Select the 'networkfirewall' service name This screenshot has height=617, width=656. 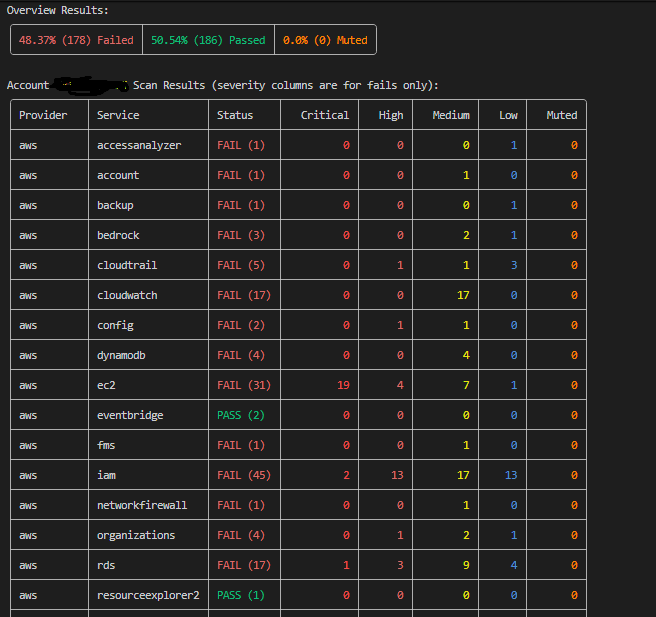[142, 505]
